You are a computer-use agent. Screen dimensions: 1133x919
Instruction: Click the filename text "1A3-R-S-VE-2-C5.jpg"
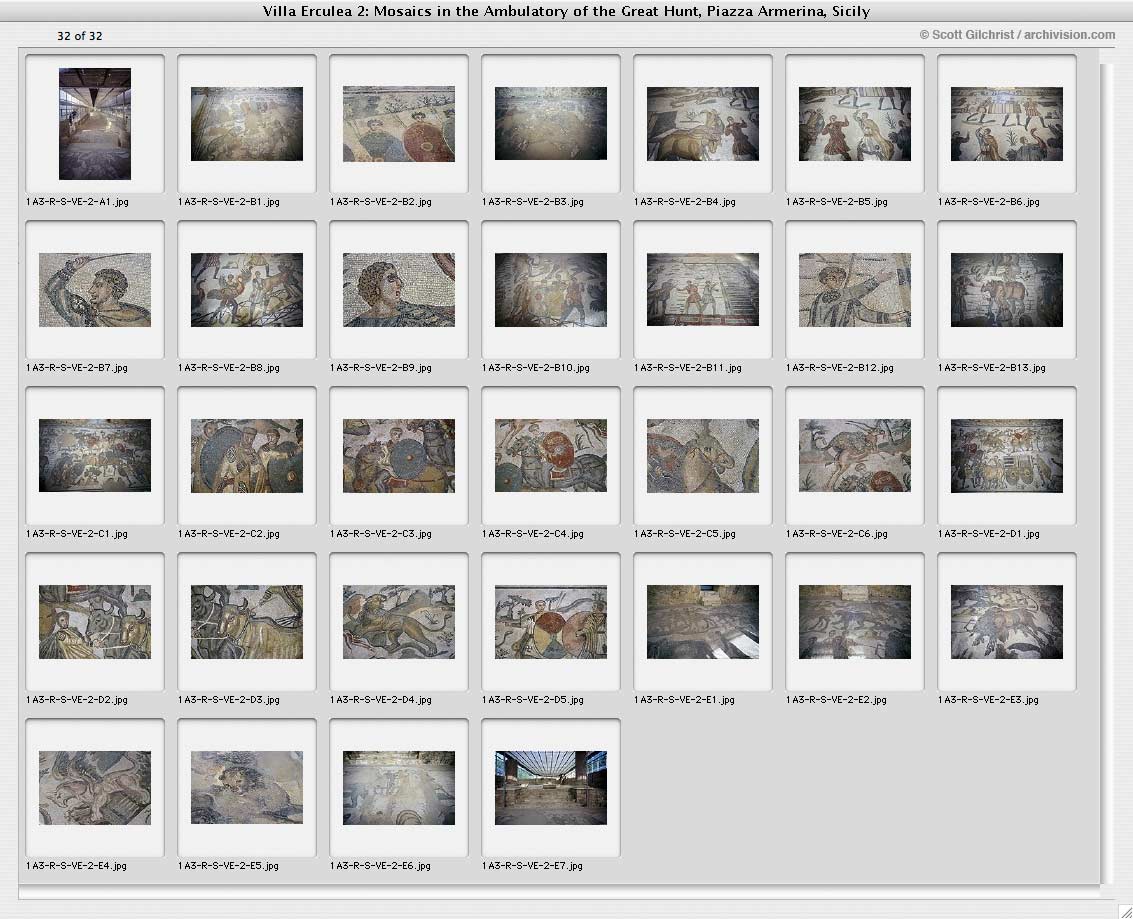(x=685, y=534)
